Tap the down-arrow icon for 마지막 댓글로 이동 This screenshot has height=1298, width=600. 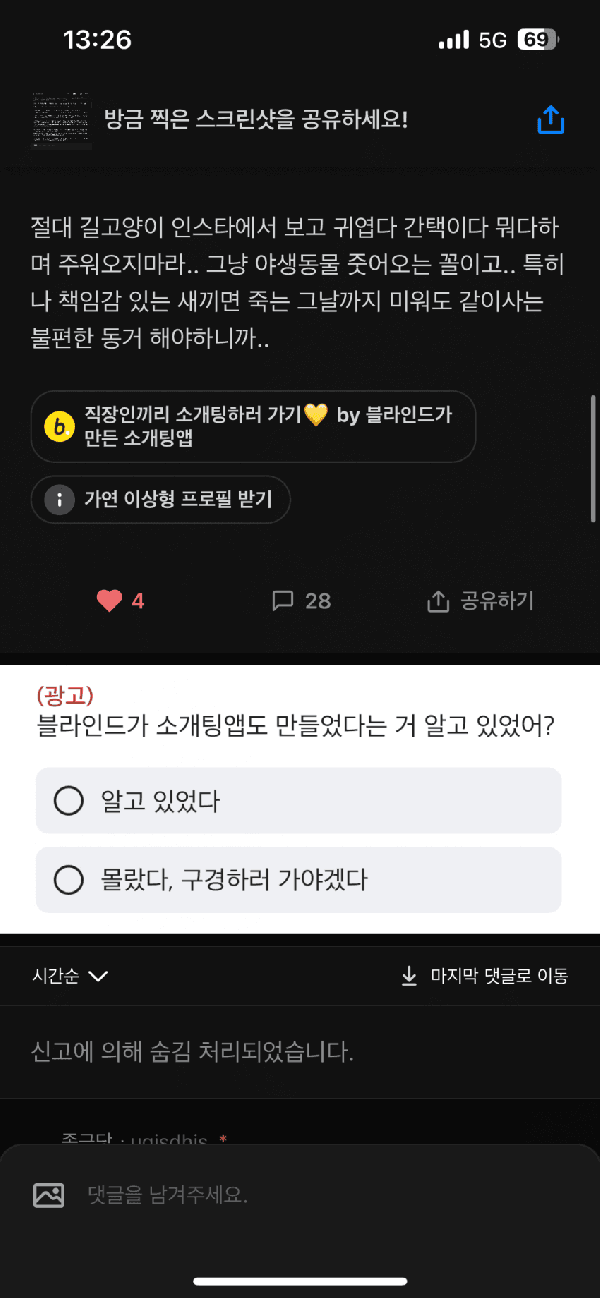pos(409,976)
